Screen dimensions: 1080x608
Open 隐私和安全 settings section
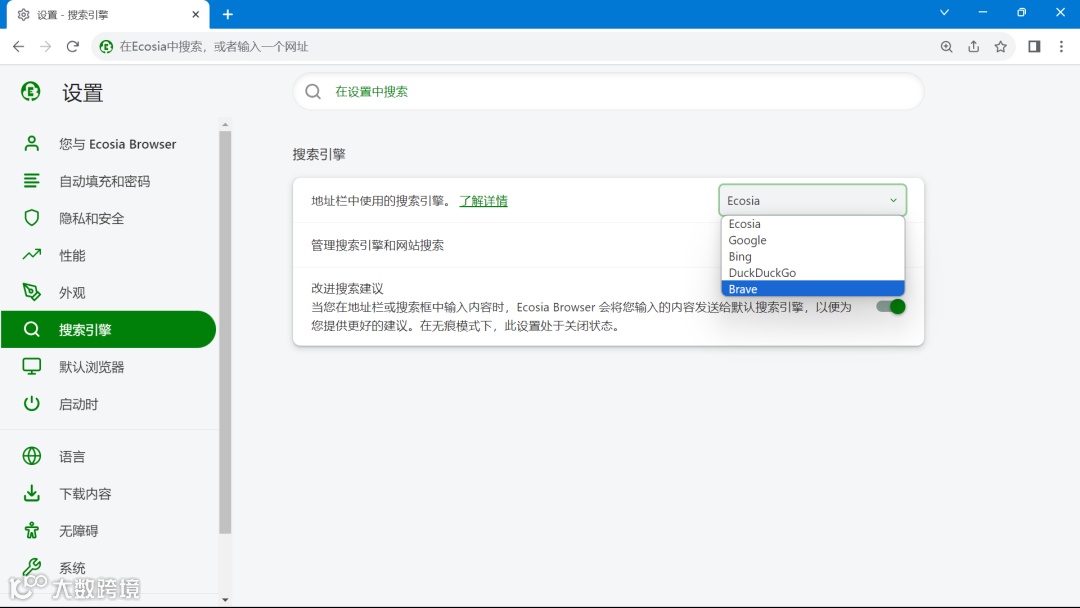point(109,218)
